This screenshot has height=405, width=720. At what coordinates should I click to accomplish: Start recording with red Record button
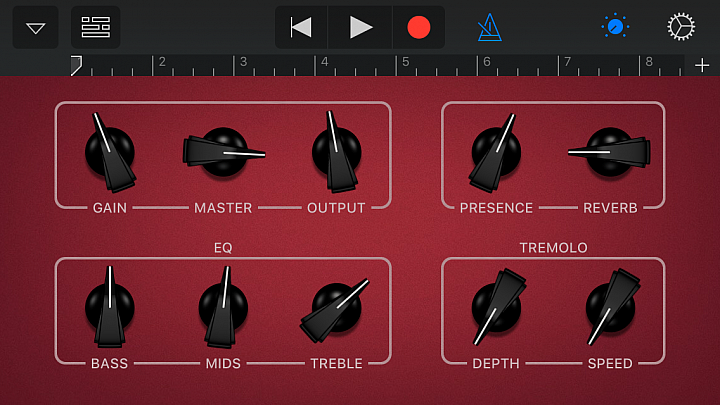419,28
